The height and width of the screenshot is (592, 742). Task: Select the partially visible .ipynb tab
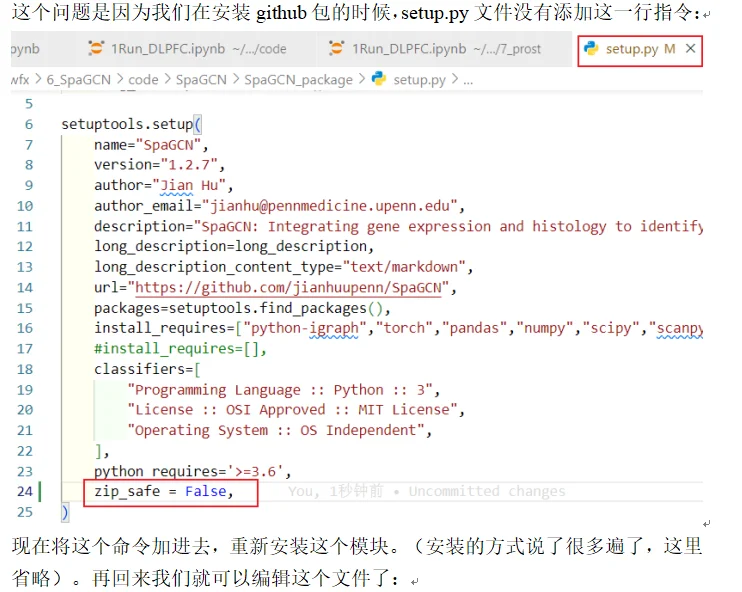[x=26, y=49]
